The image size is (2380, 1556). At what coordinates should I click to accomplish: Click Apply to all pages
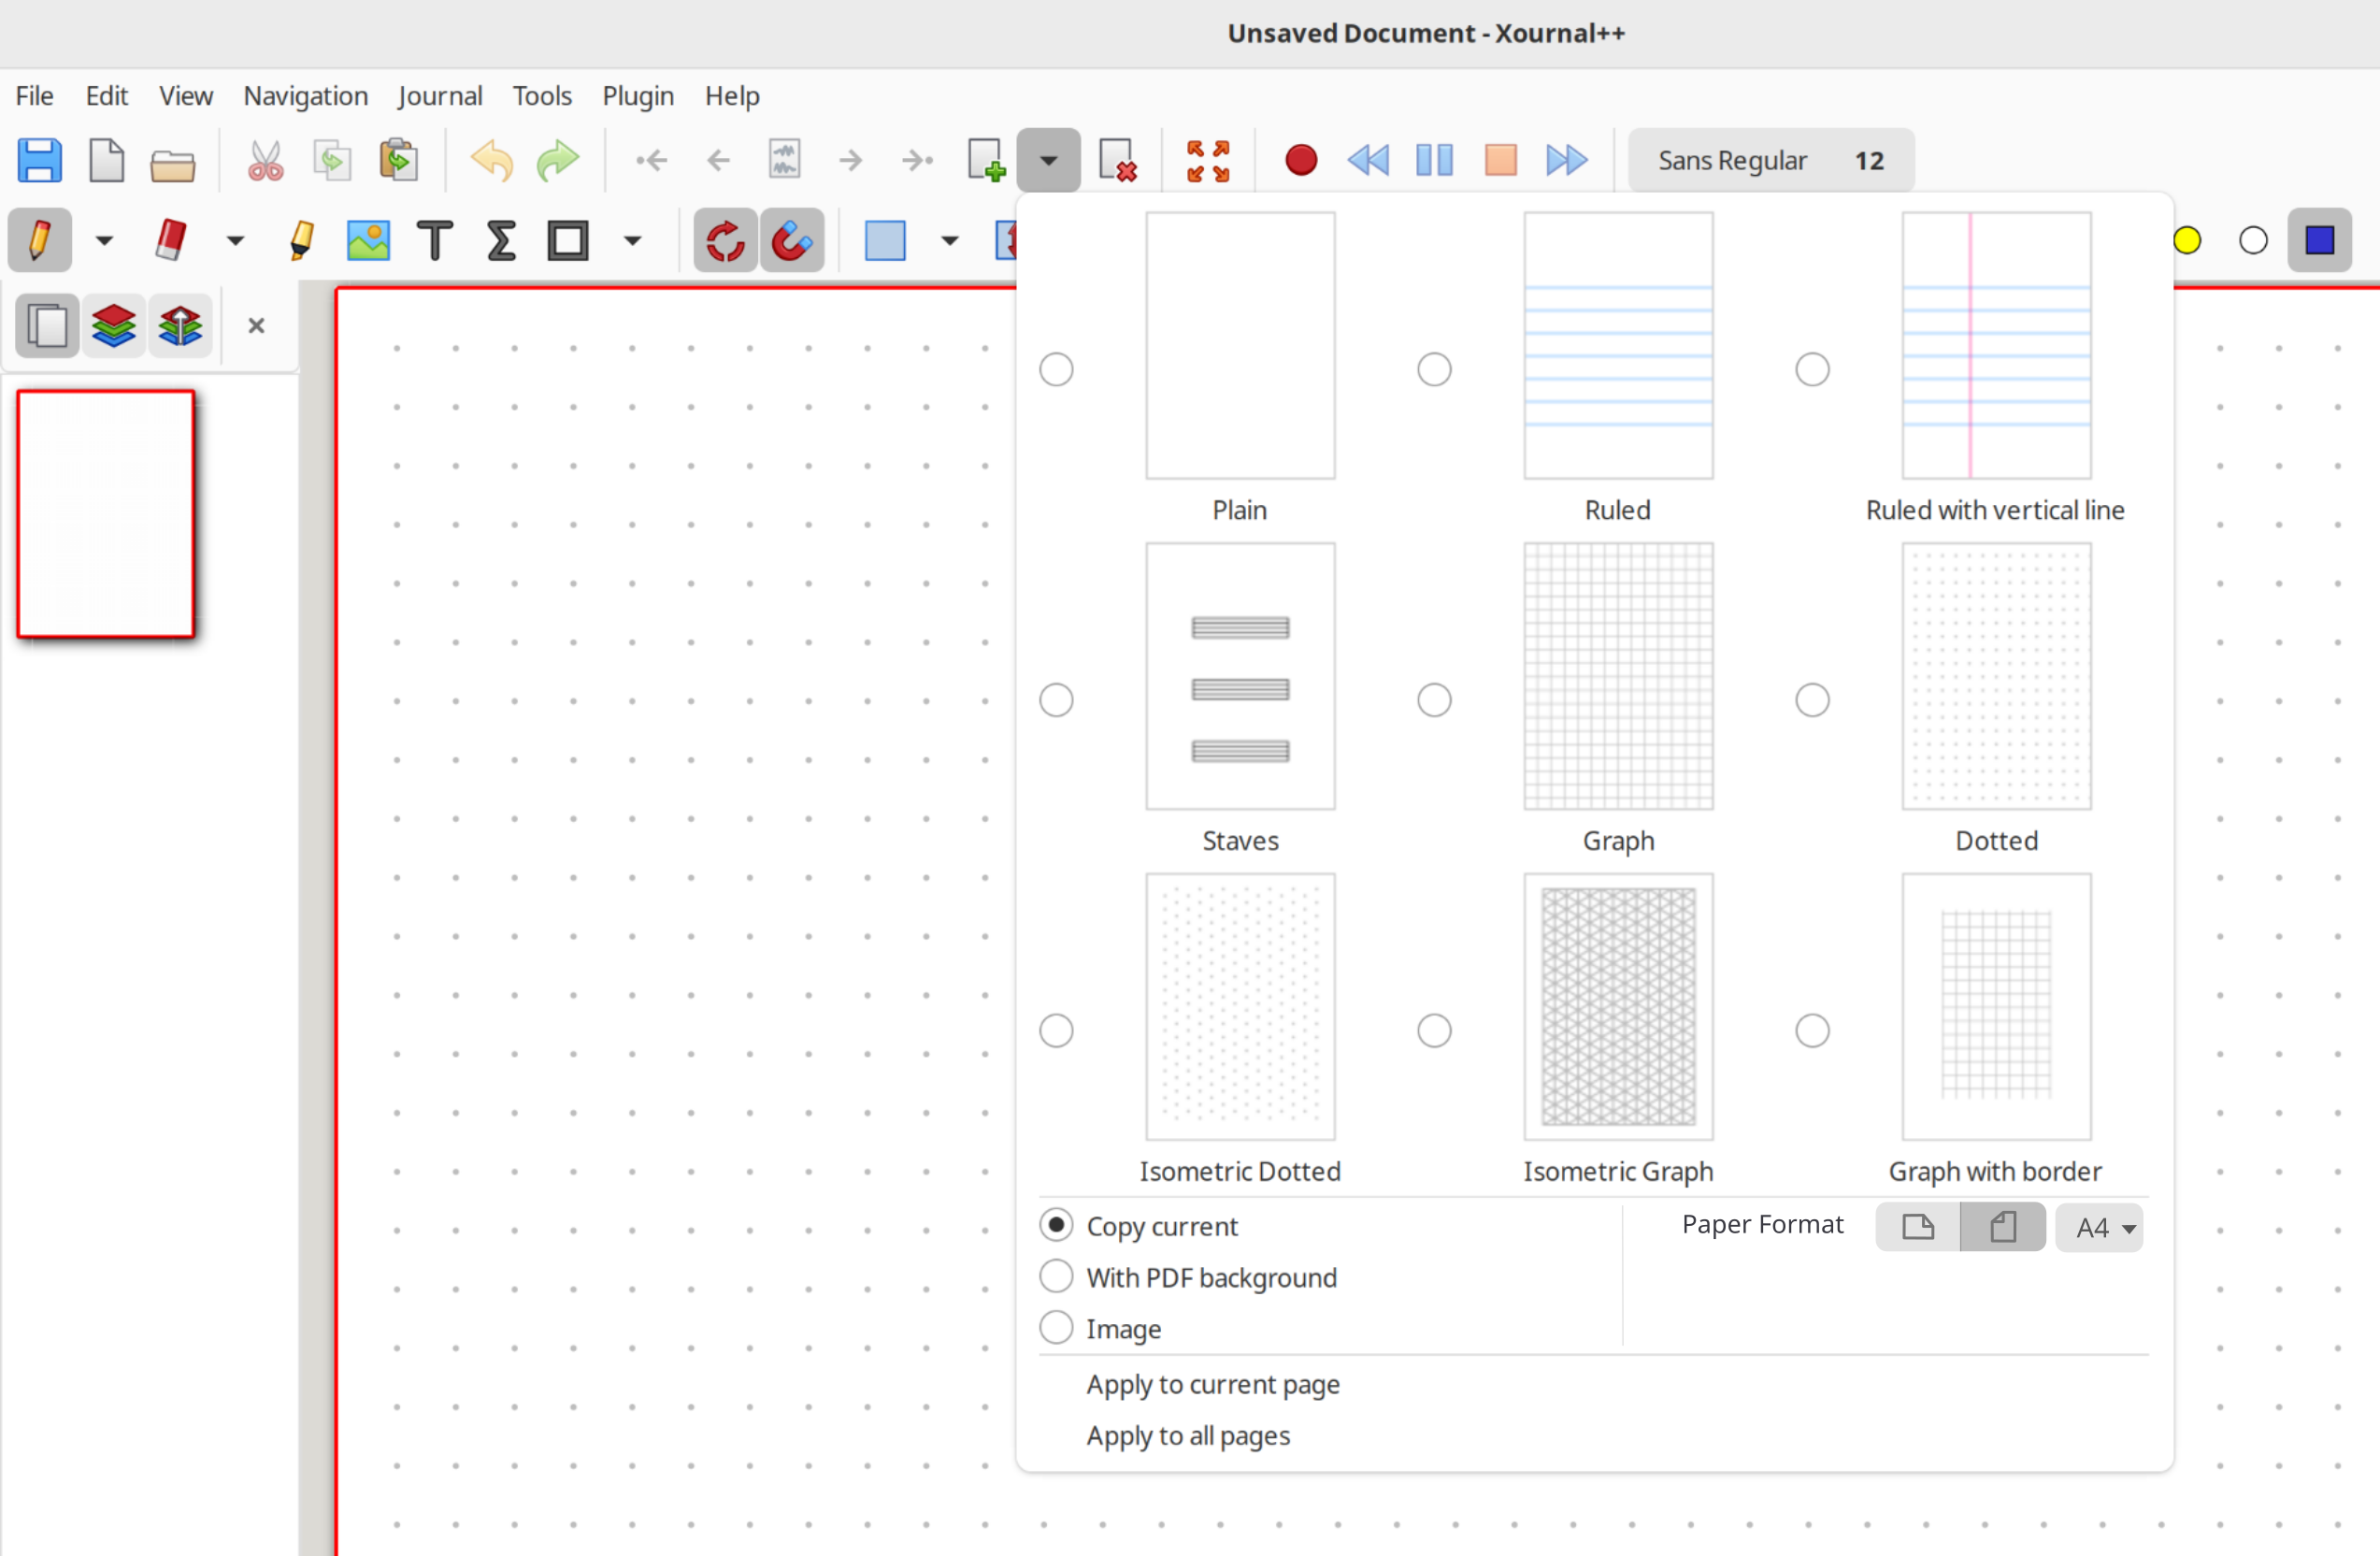click(1188, 1435)
